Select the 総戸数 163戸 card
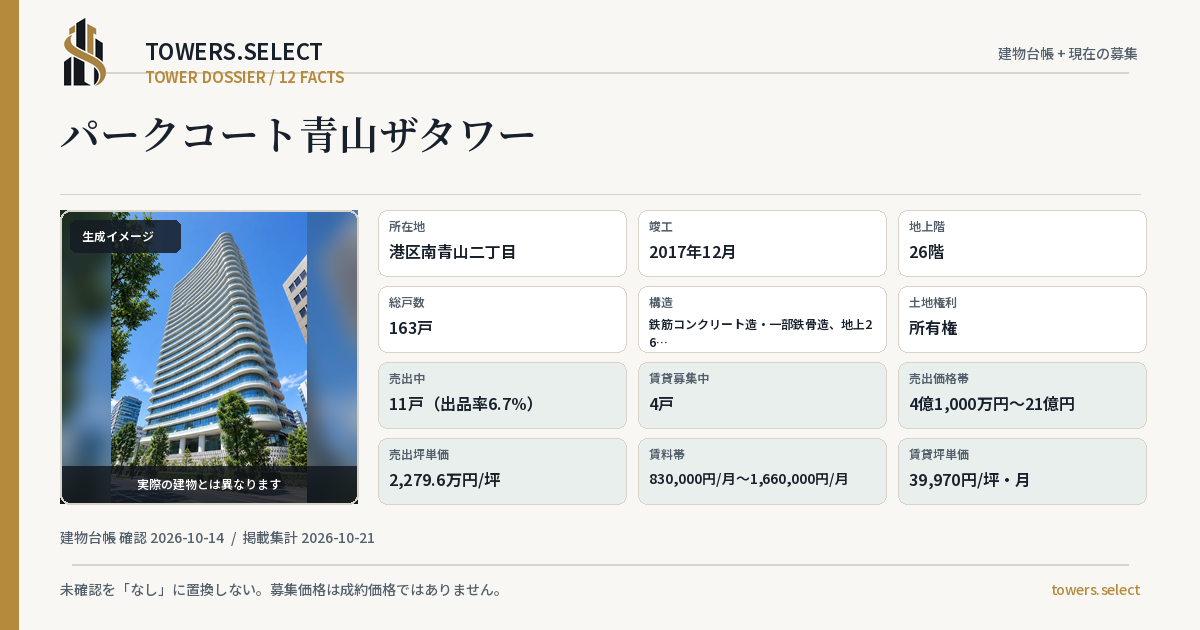This screenshot has height=630, width=1200. (502, 319)
